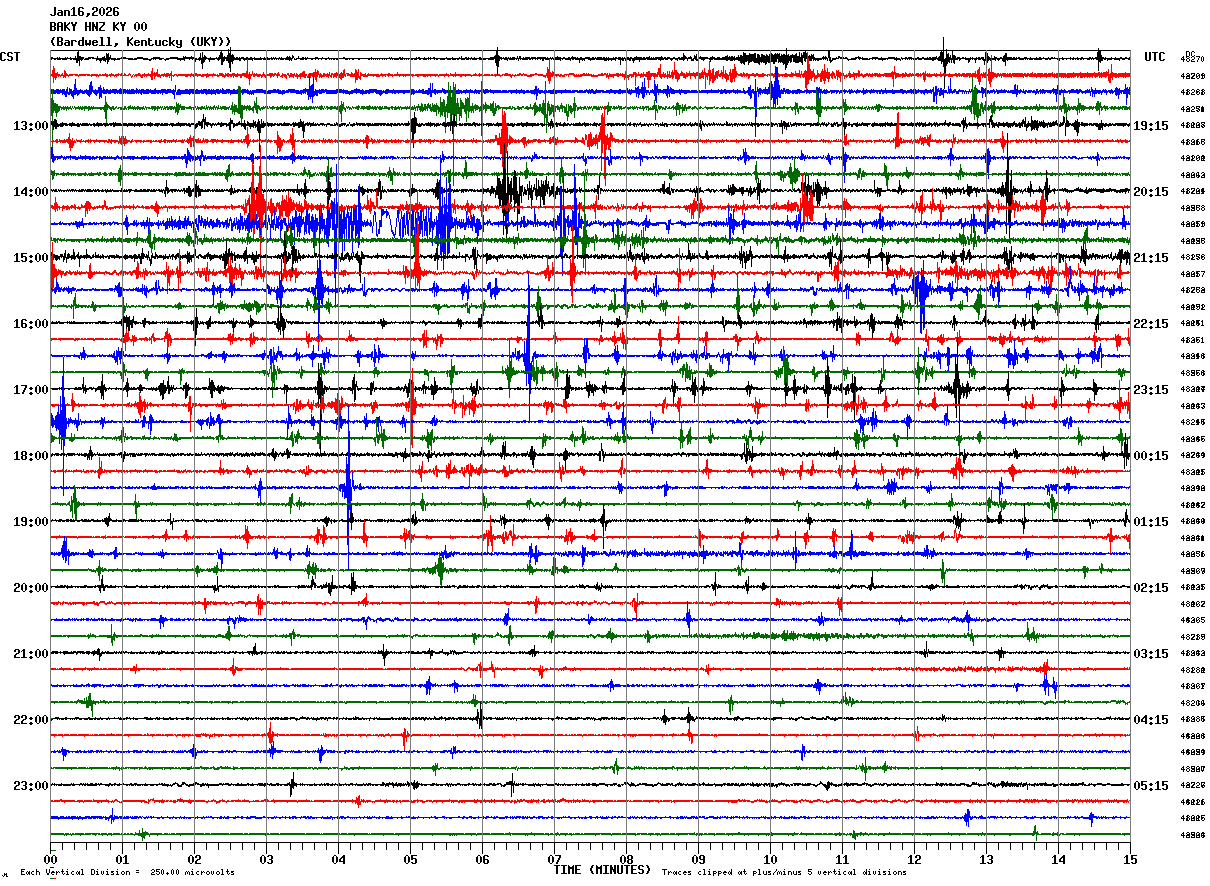This screenshot has height=886, width=1210.
Task: Select the 19:00 CST time label
Action: click(31, 522)
